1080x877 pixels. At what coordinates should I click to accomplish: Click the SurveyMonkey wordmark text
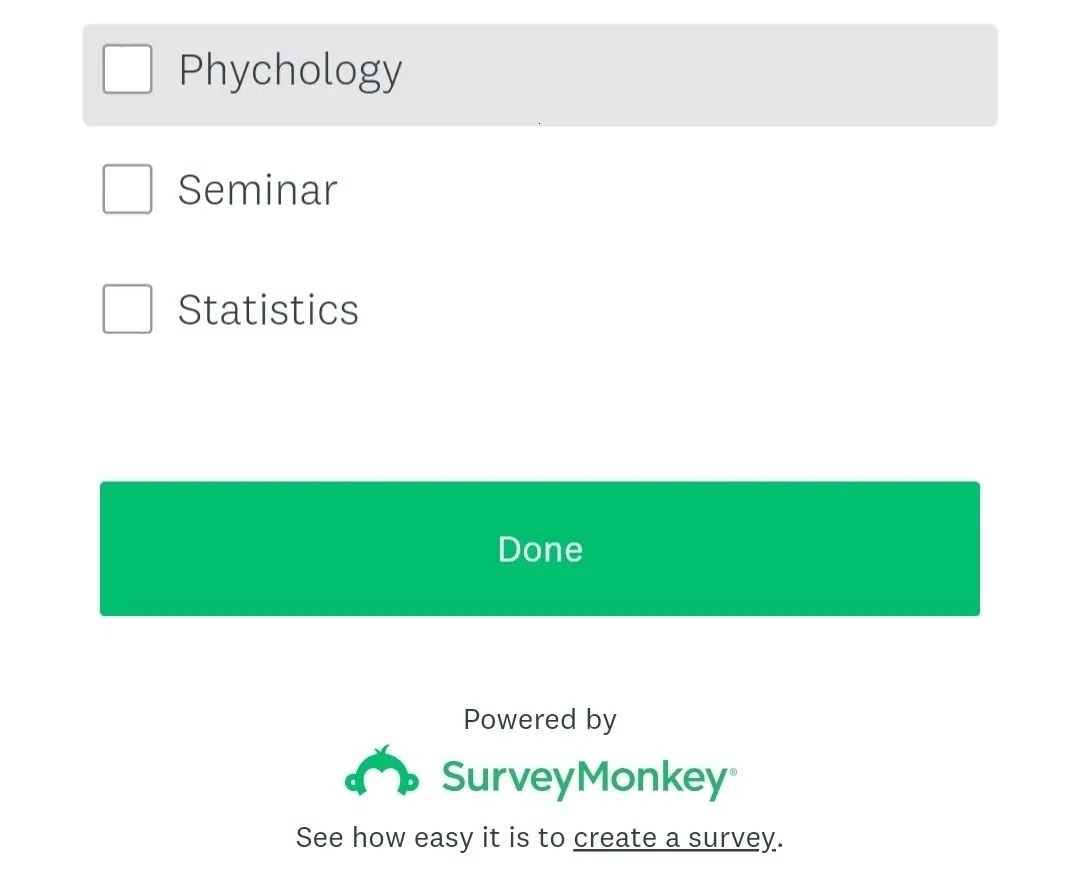[x=586, y=778]
